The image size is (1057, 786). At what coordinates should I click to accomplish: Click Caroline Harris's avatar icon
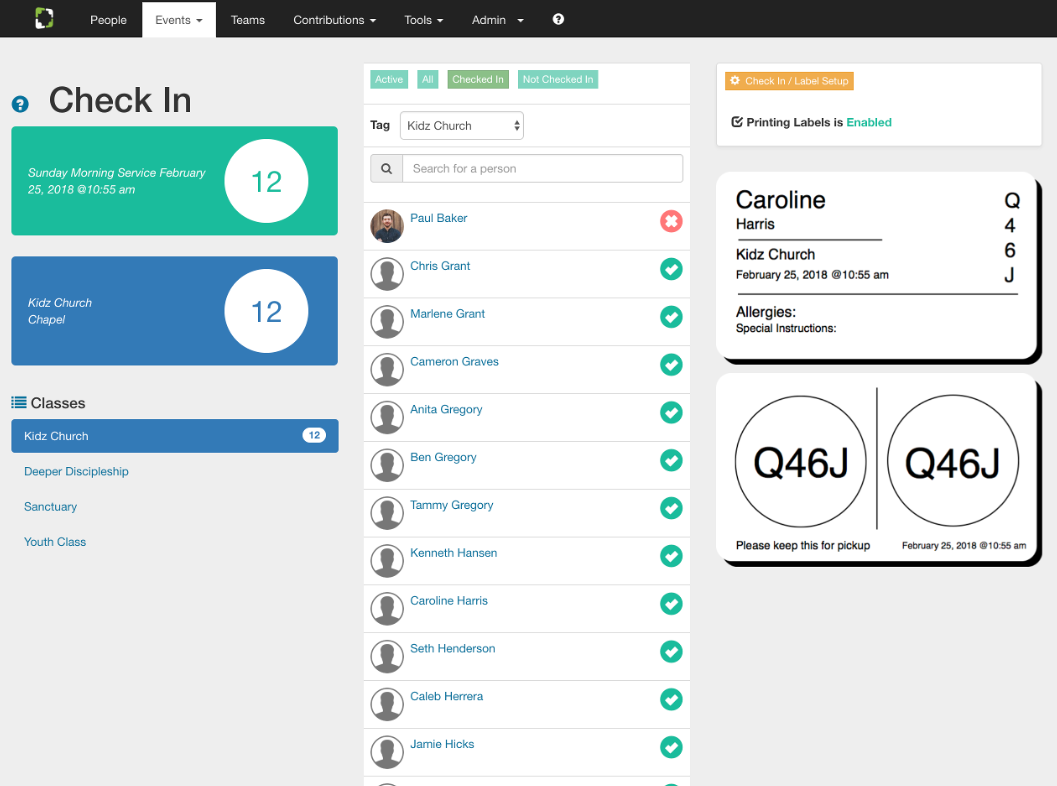point(387,609)
